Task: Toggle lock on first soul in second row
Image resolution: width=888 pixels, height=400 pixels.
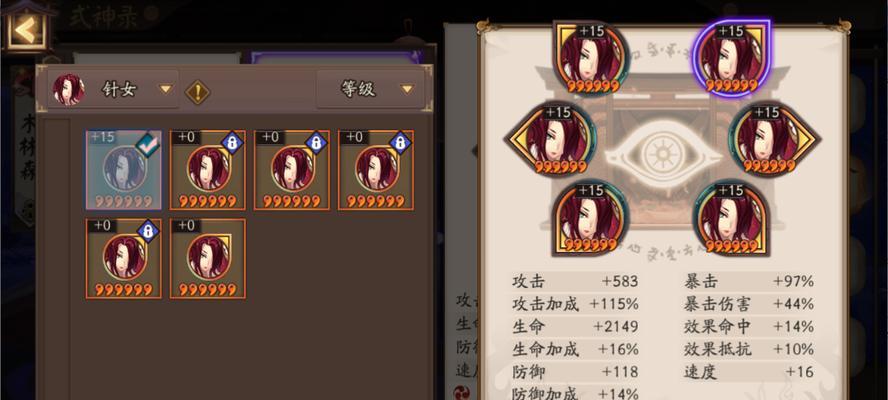Action: pyautogui.click(x=148, y=231)
